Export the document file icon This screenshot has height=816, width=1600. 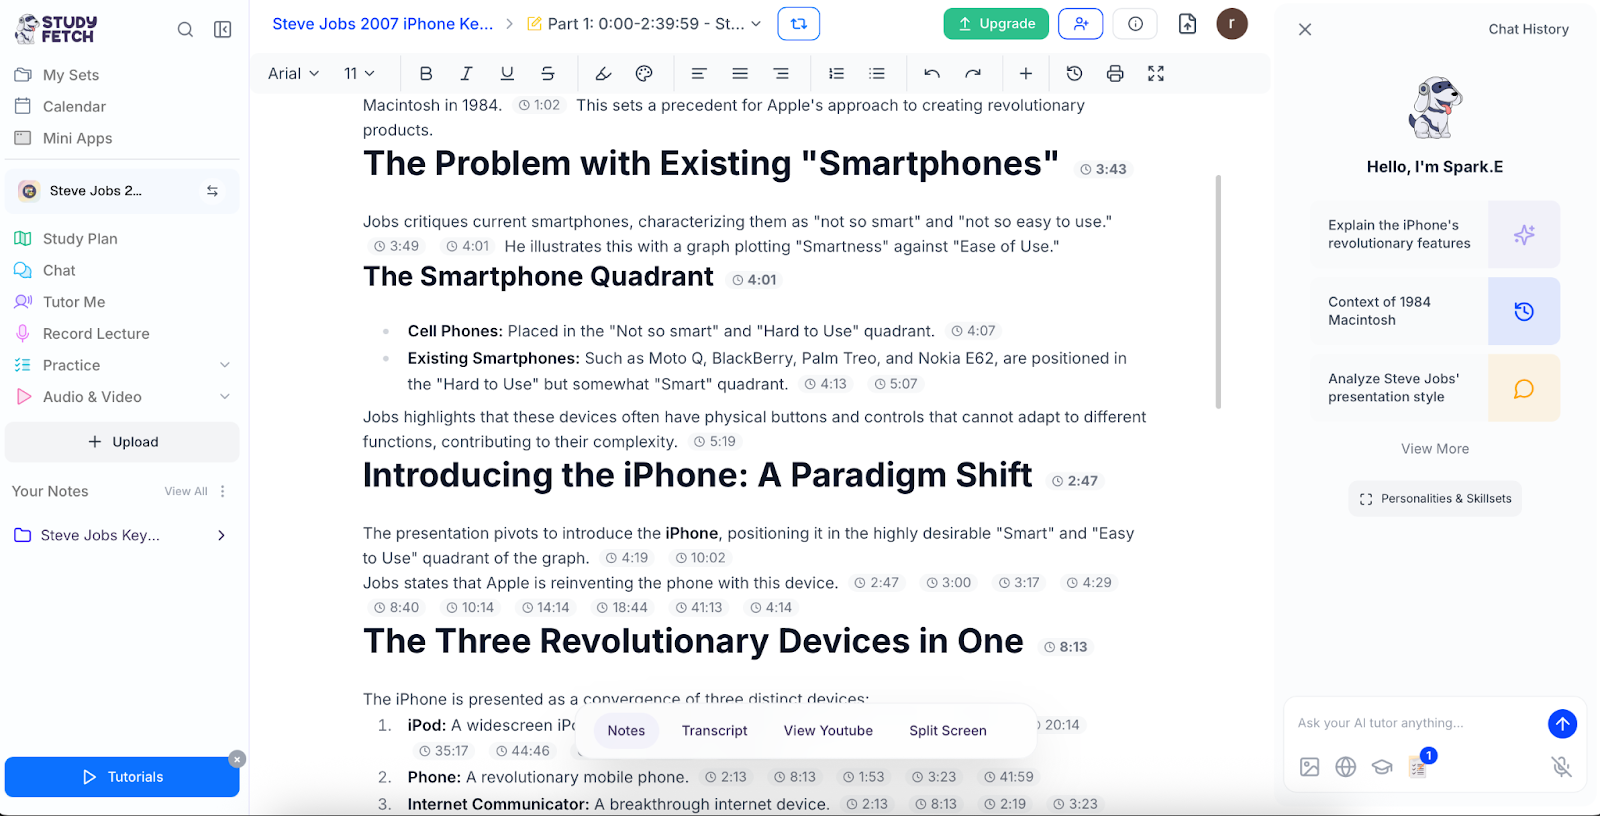pyautogui.click(x=1187, y=24)
